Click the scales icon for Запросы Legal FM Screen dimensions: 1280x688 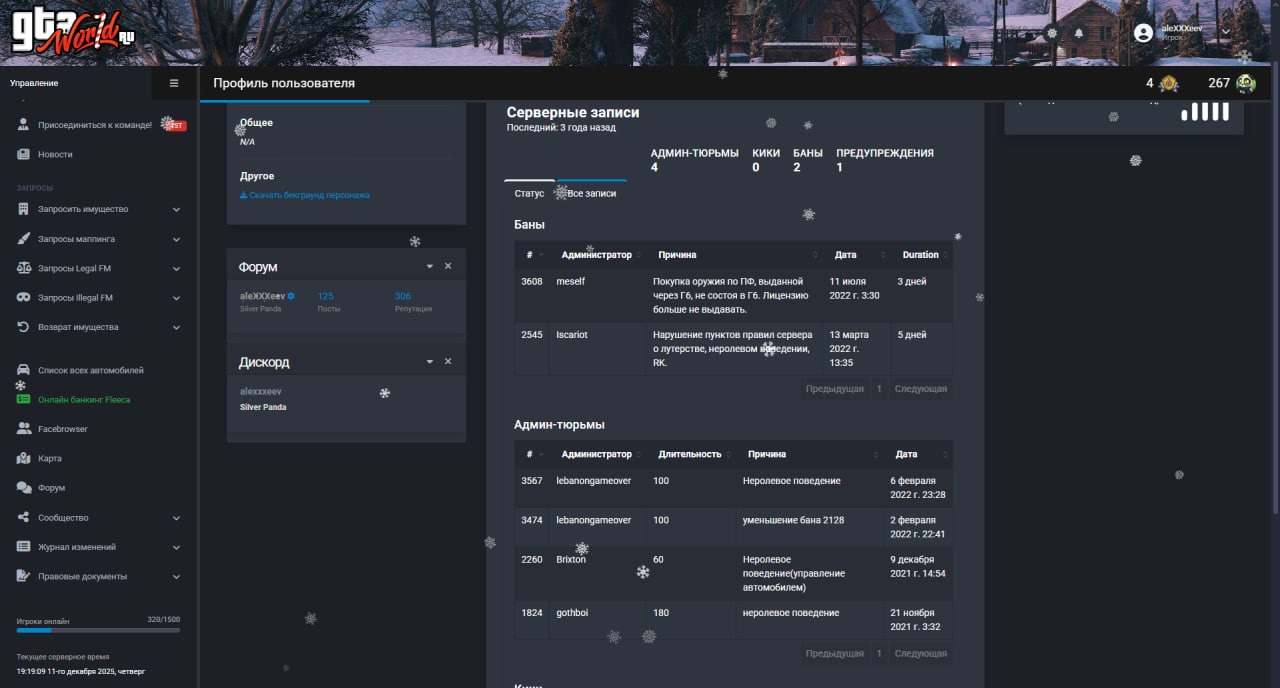(23, 268)
